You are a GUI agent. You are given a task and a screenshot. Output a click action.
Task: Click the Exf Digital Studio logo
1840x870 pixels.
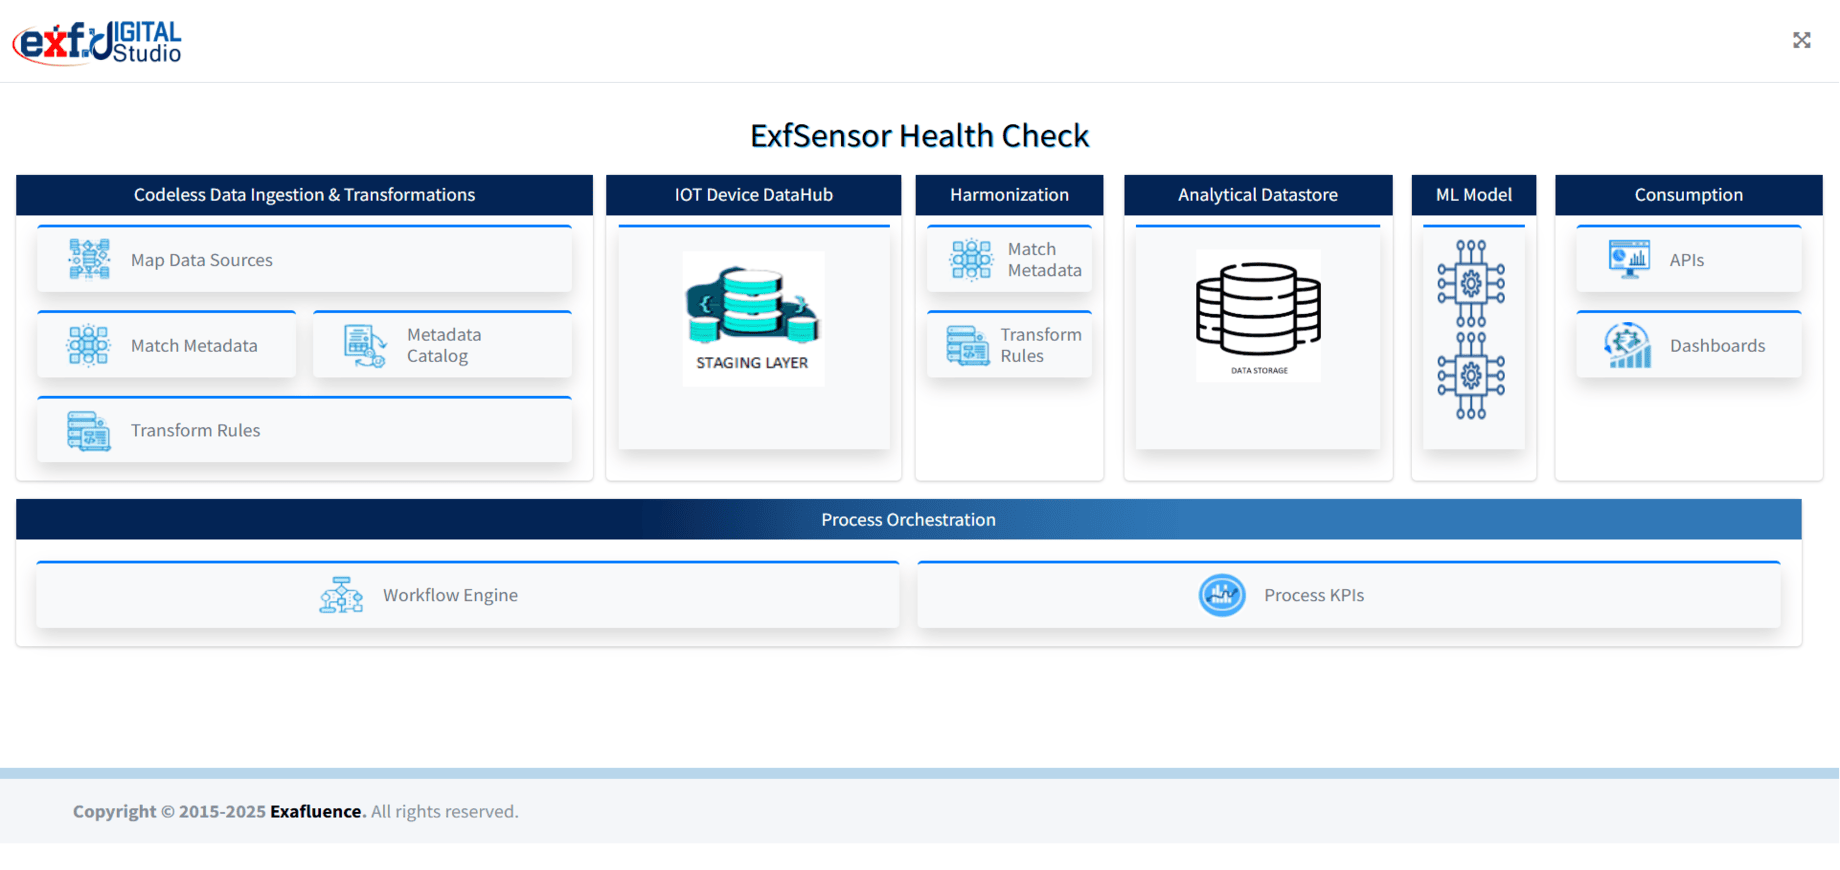point(97,42)
